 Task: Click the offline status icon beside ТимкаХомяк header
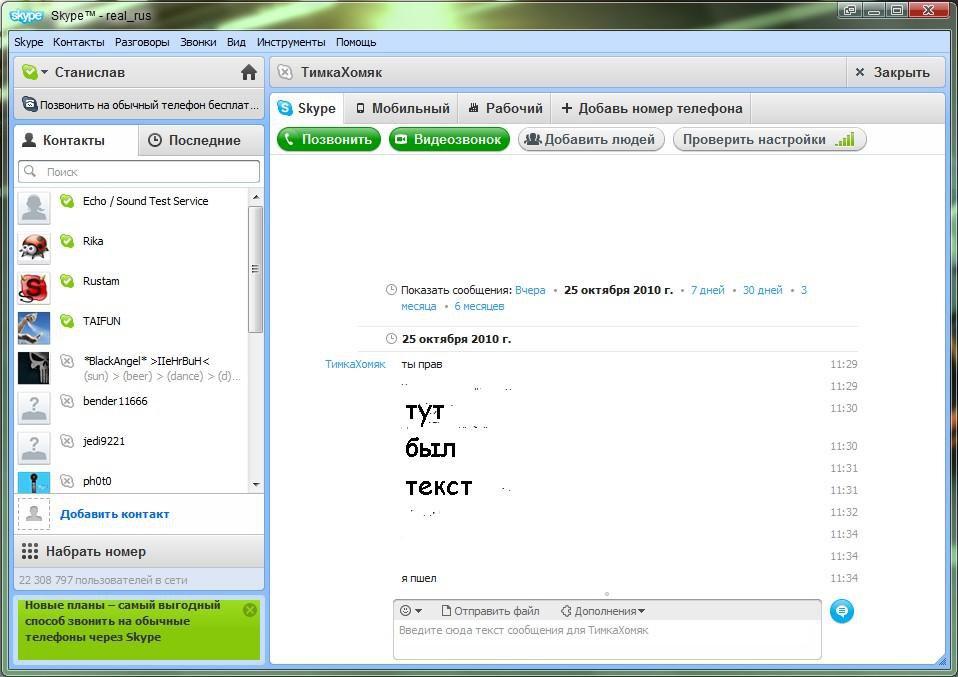[x=285, y=72]
